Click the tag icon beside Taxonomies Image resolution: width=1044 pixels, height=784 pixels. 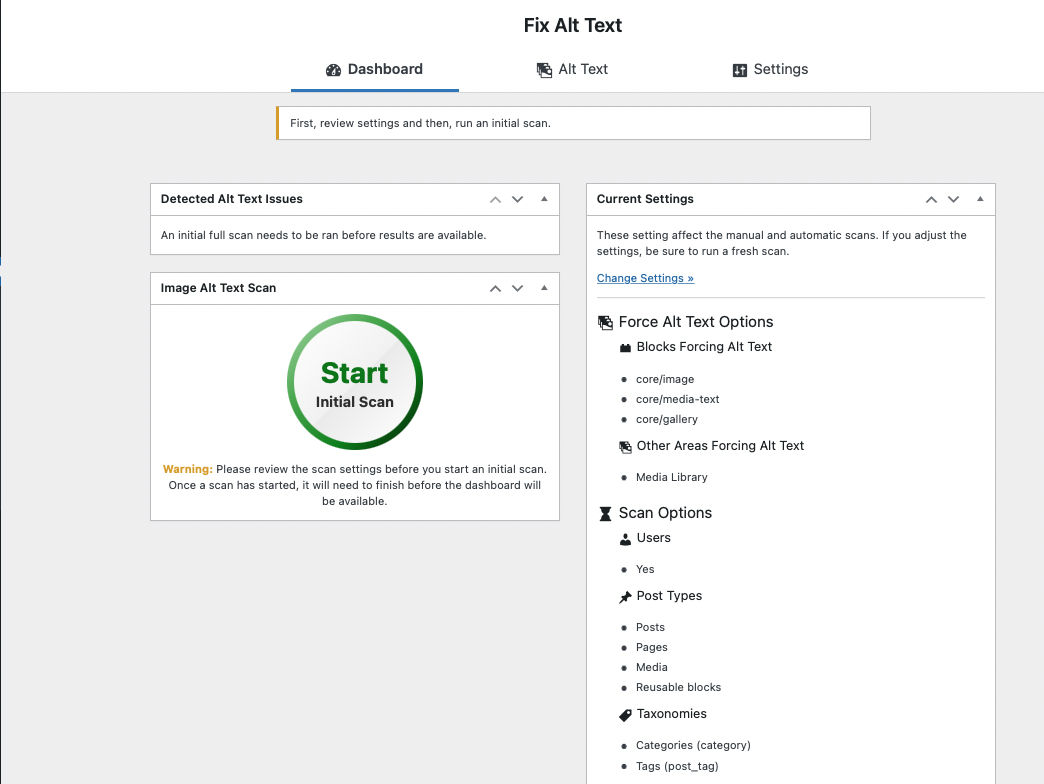click(x=625, y=714)
